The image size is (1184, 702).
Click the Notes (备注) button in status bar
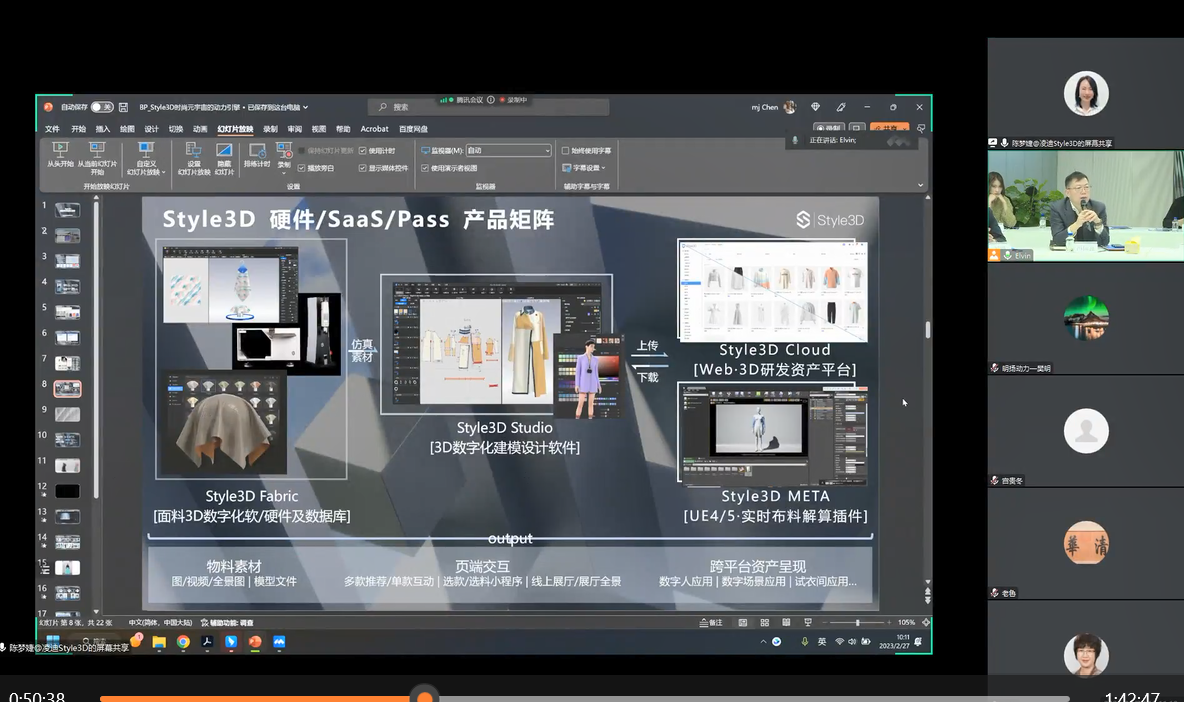click(x=711, y=623)
